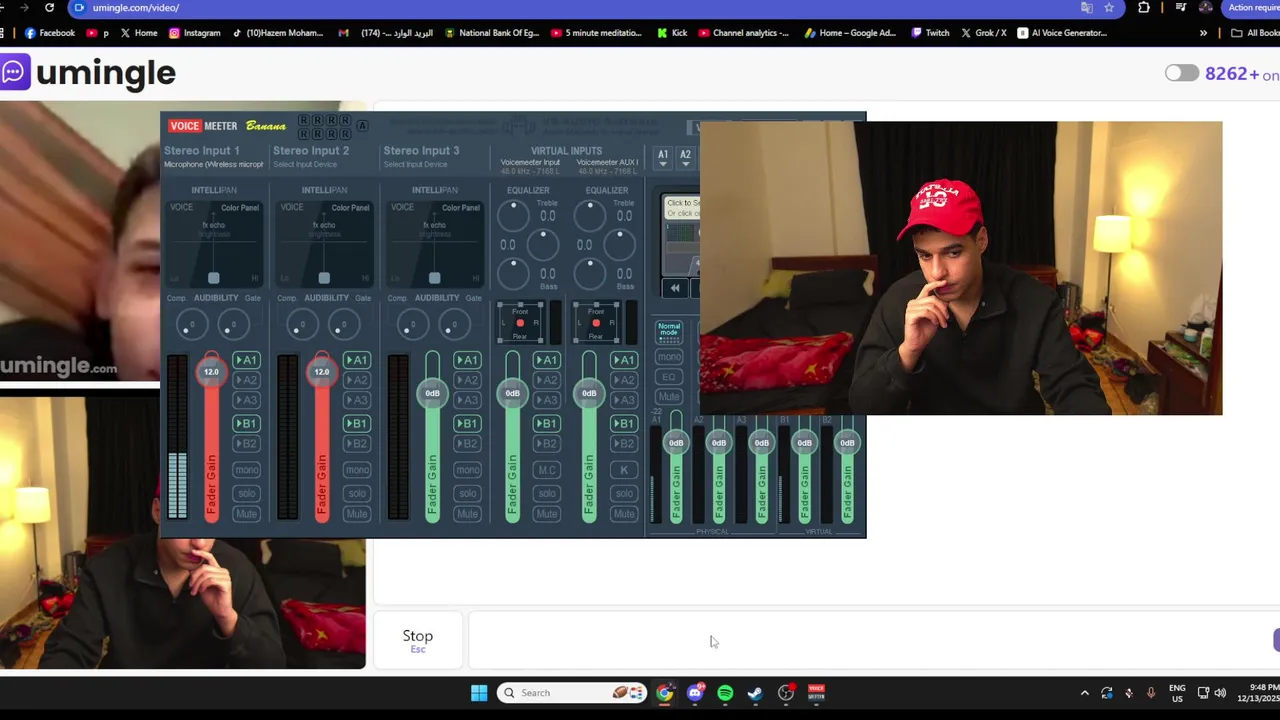The width and height of the screenshot is (1280, 720).
Task: Open the browser extensions puzzle icon
Action: (1144, 7)
